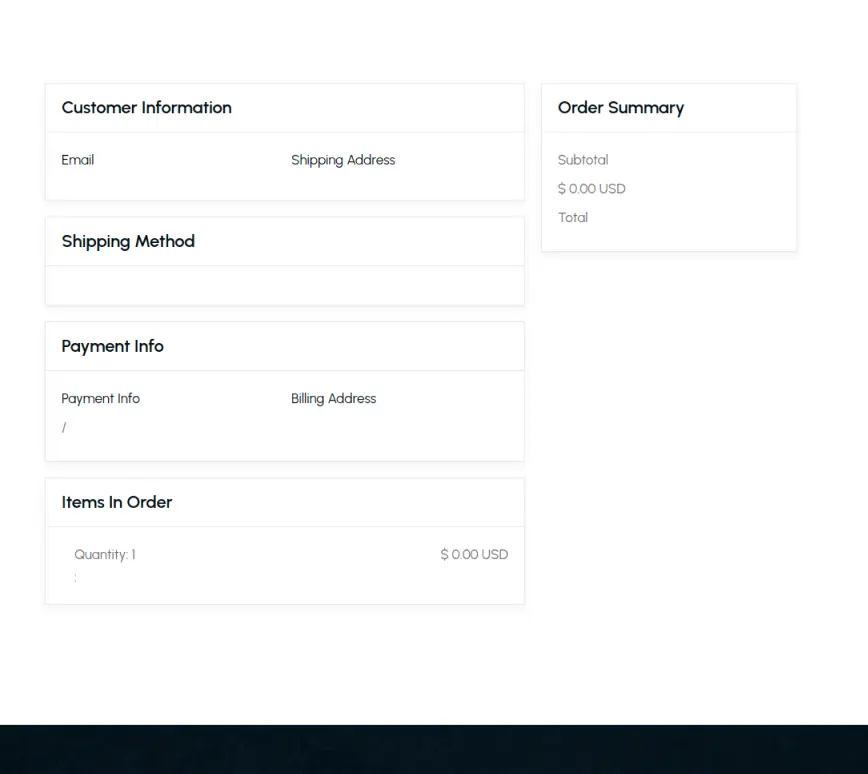Click the Order Summary heading
Image resolution: width=868 pixels, height=774 pixels.
(x=620, y=107)
